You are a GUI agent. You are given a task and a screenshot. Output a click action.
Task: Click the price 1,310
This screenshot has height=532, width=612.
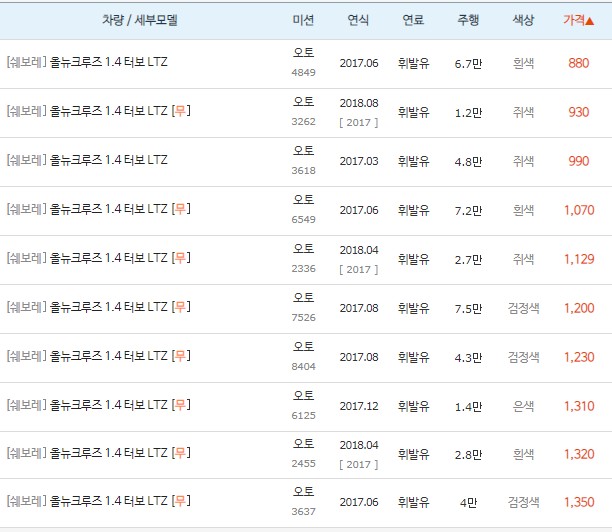coord(579,406)
